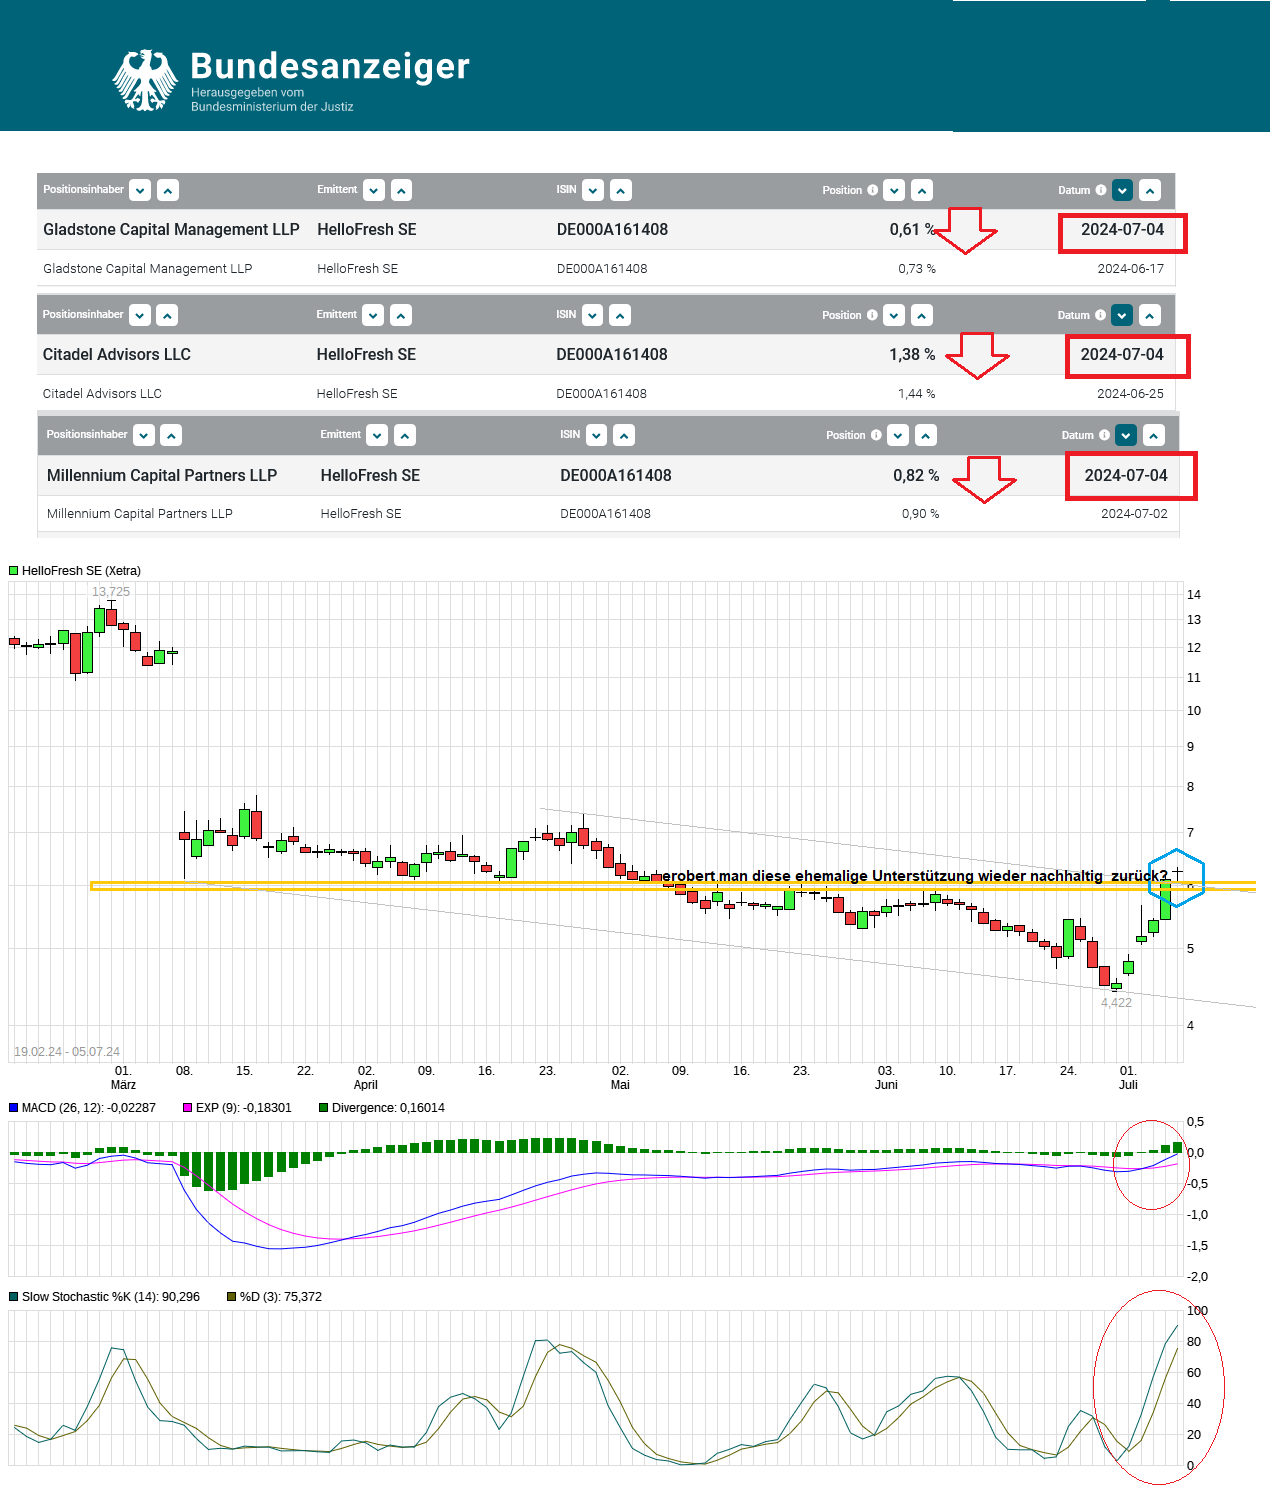This screenshot has height=1492, width=1270.
Task: Click the green Divergence legend swatch
Action: click(323, 1107)
